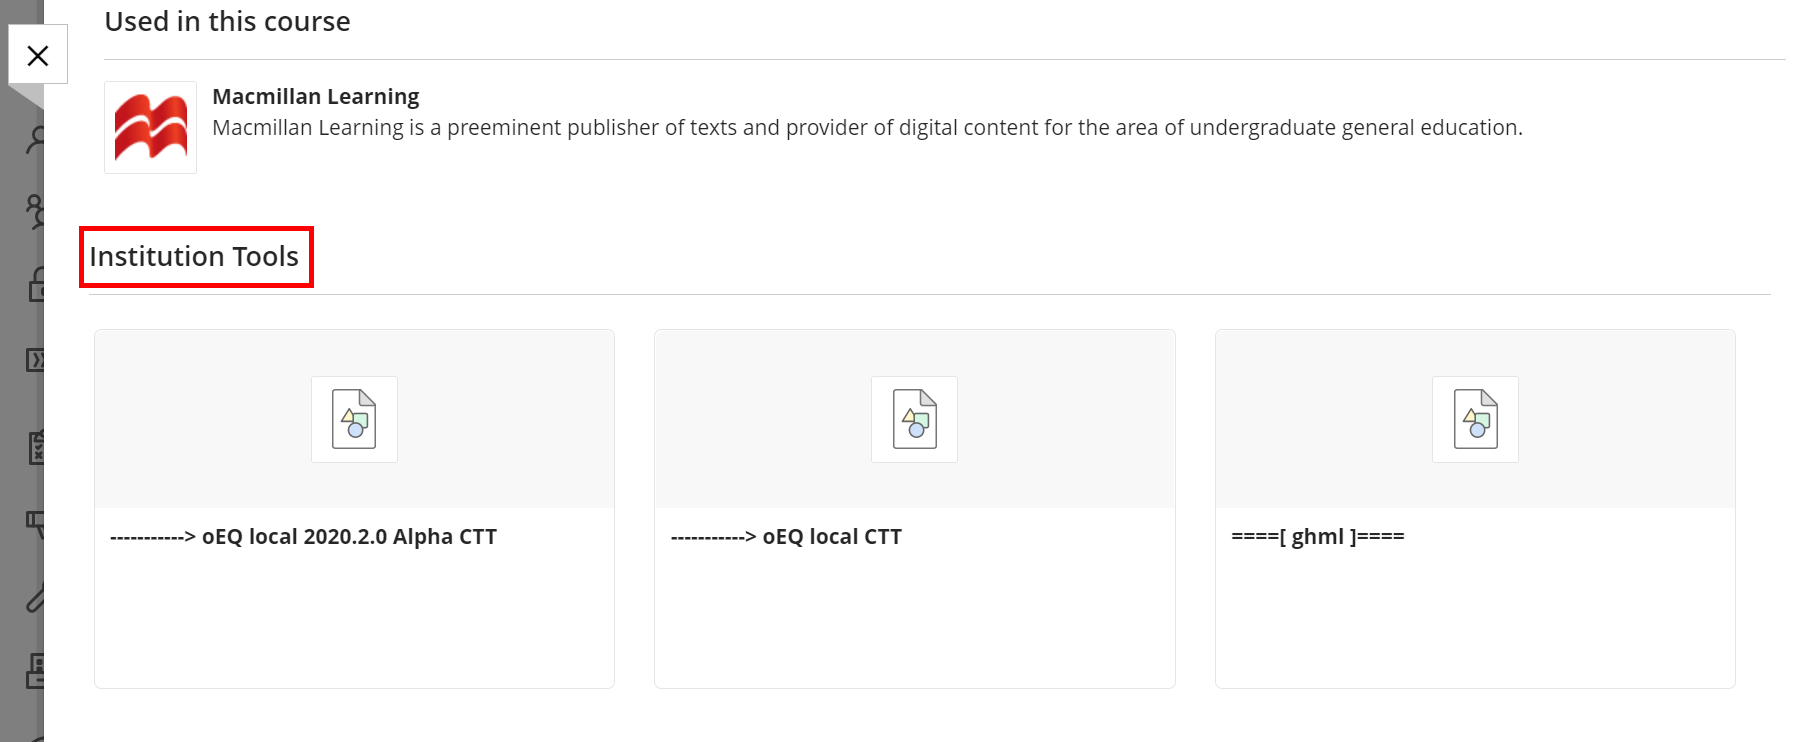Launch the oEQ local CTT tool
This screenshot has width=1810, height=742.
click(914, 508)
